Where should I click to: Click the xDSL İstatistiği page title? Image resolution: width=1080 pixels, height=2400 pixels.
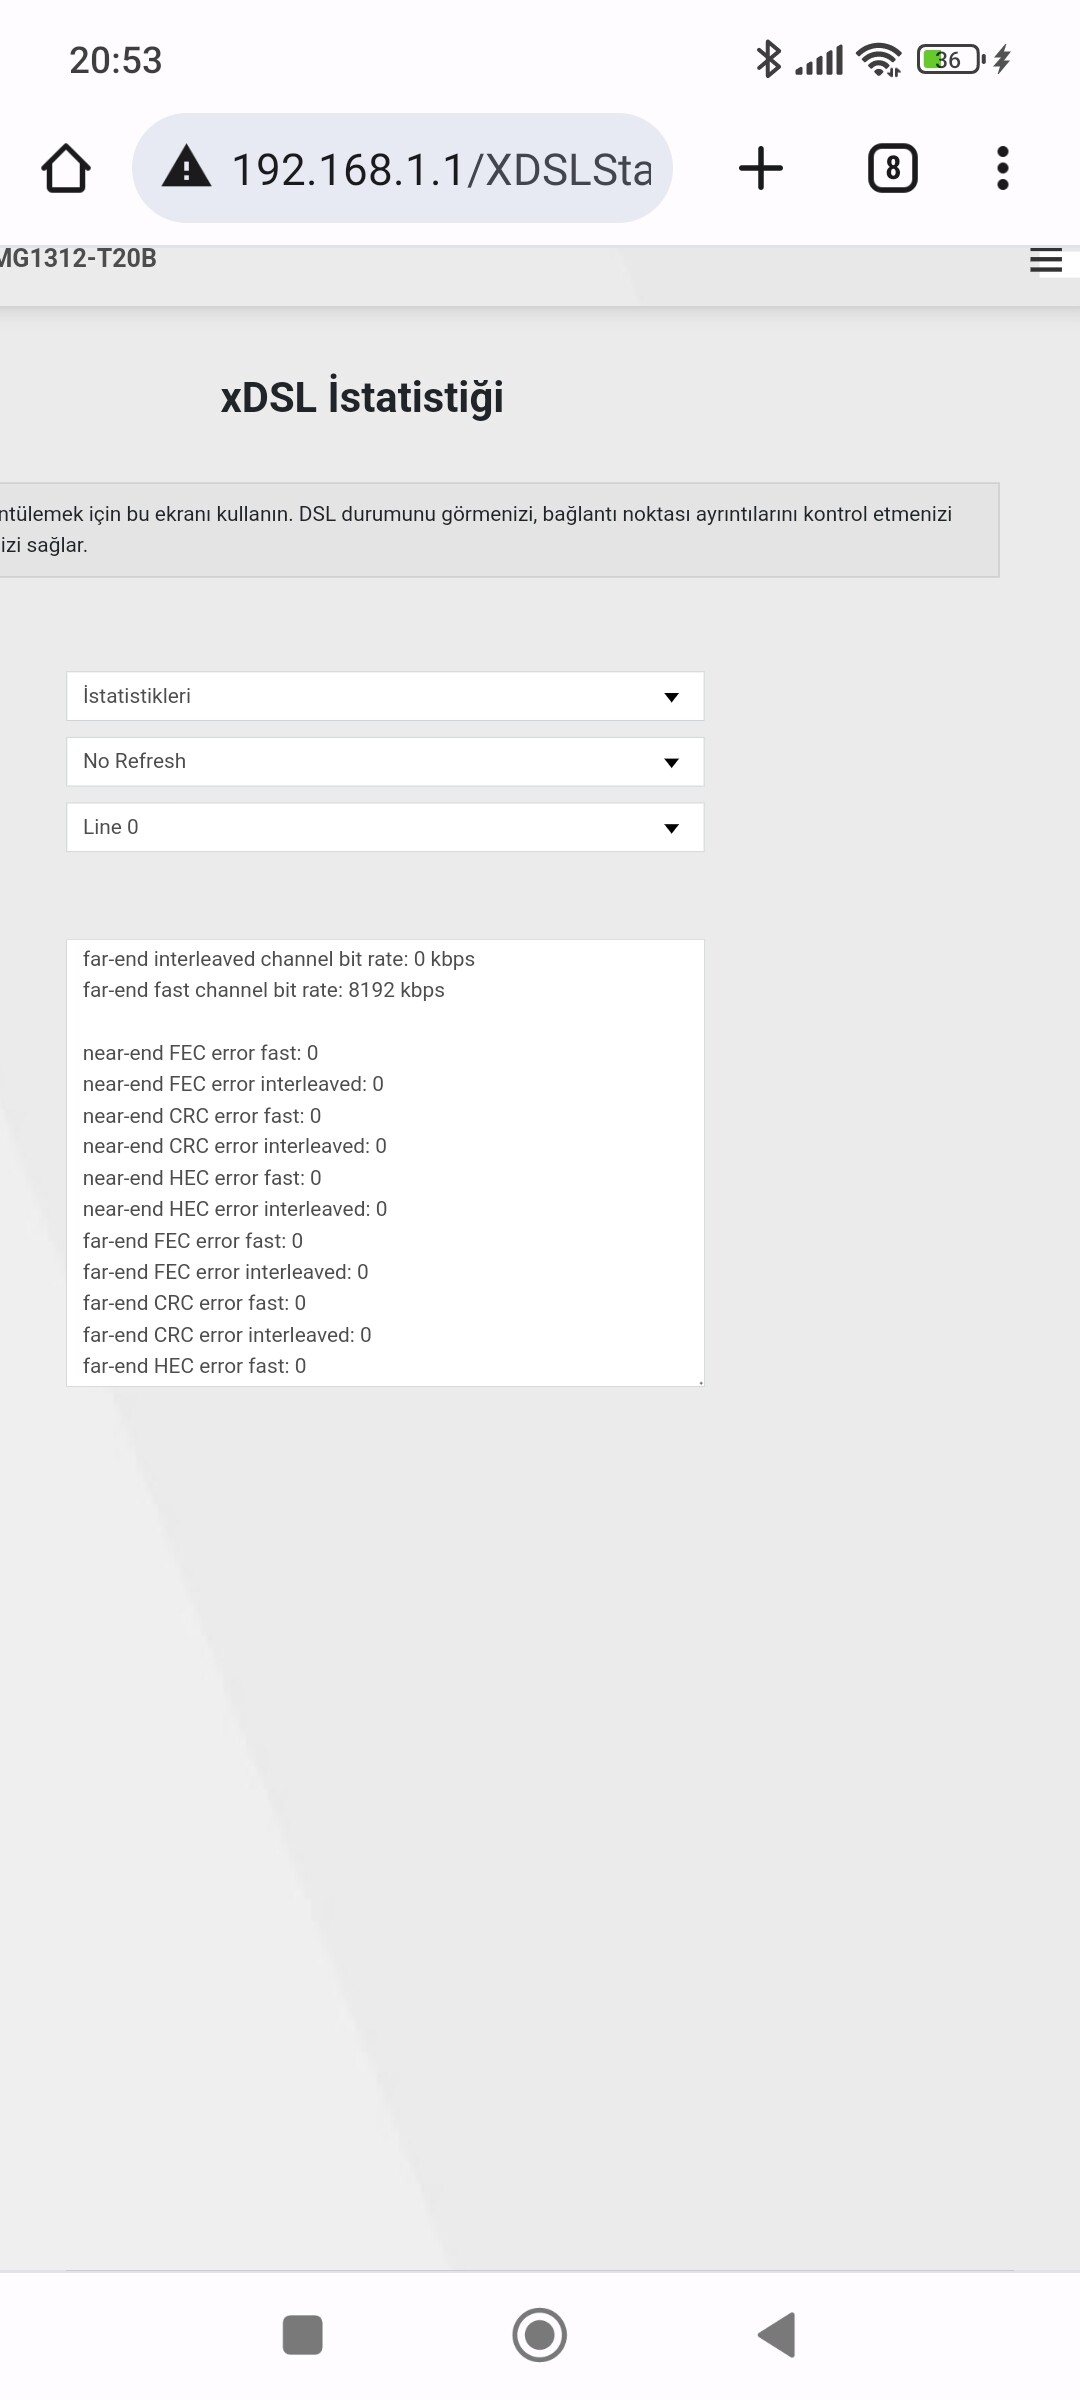point(362,396)
